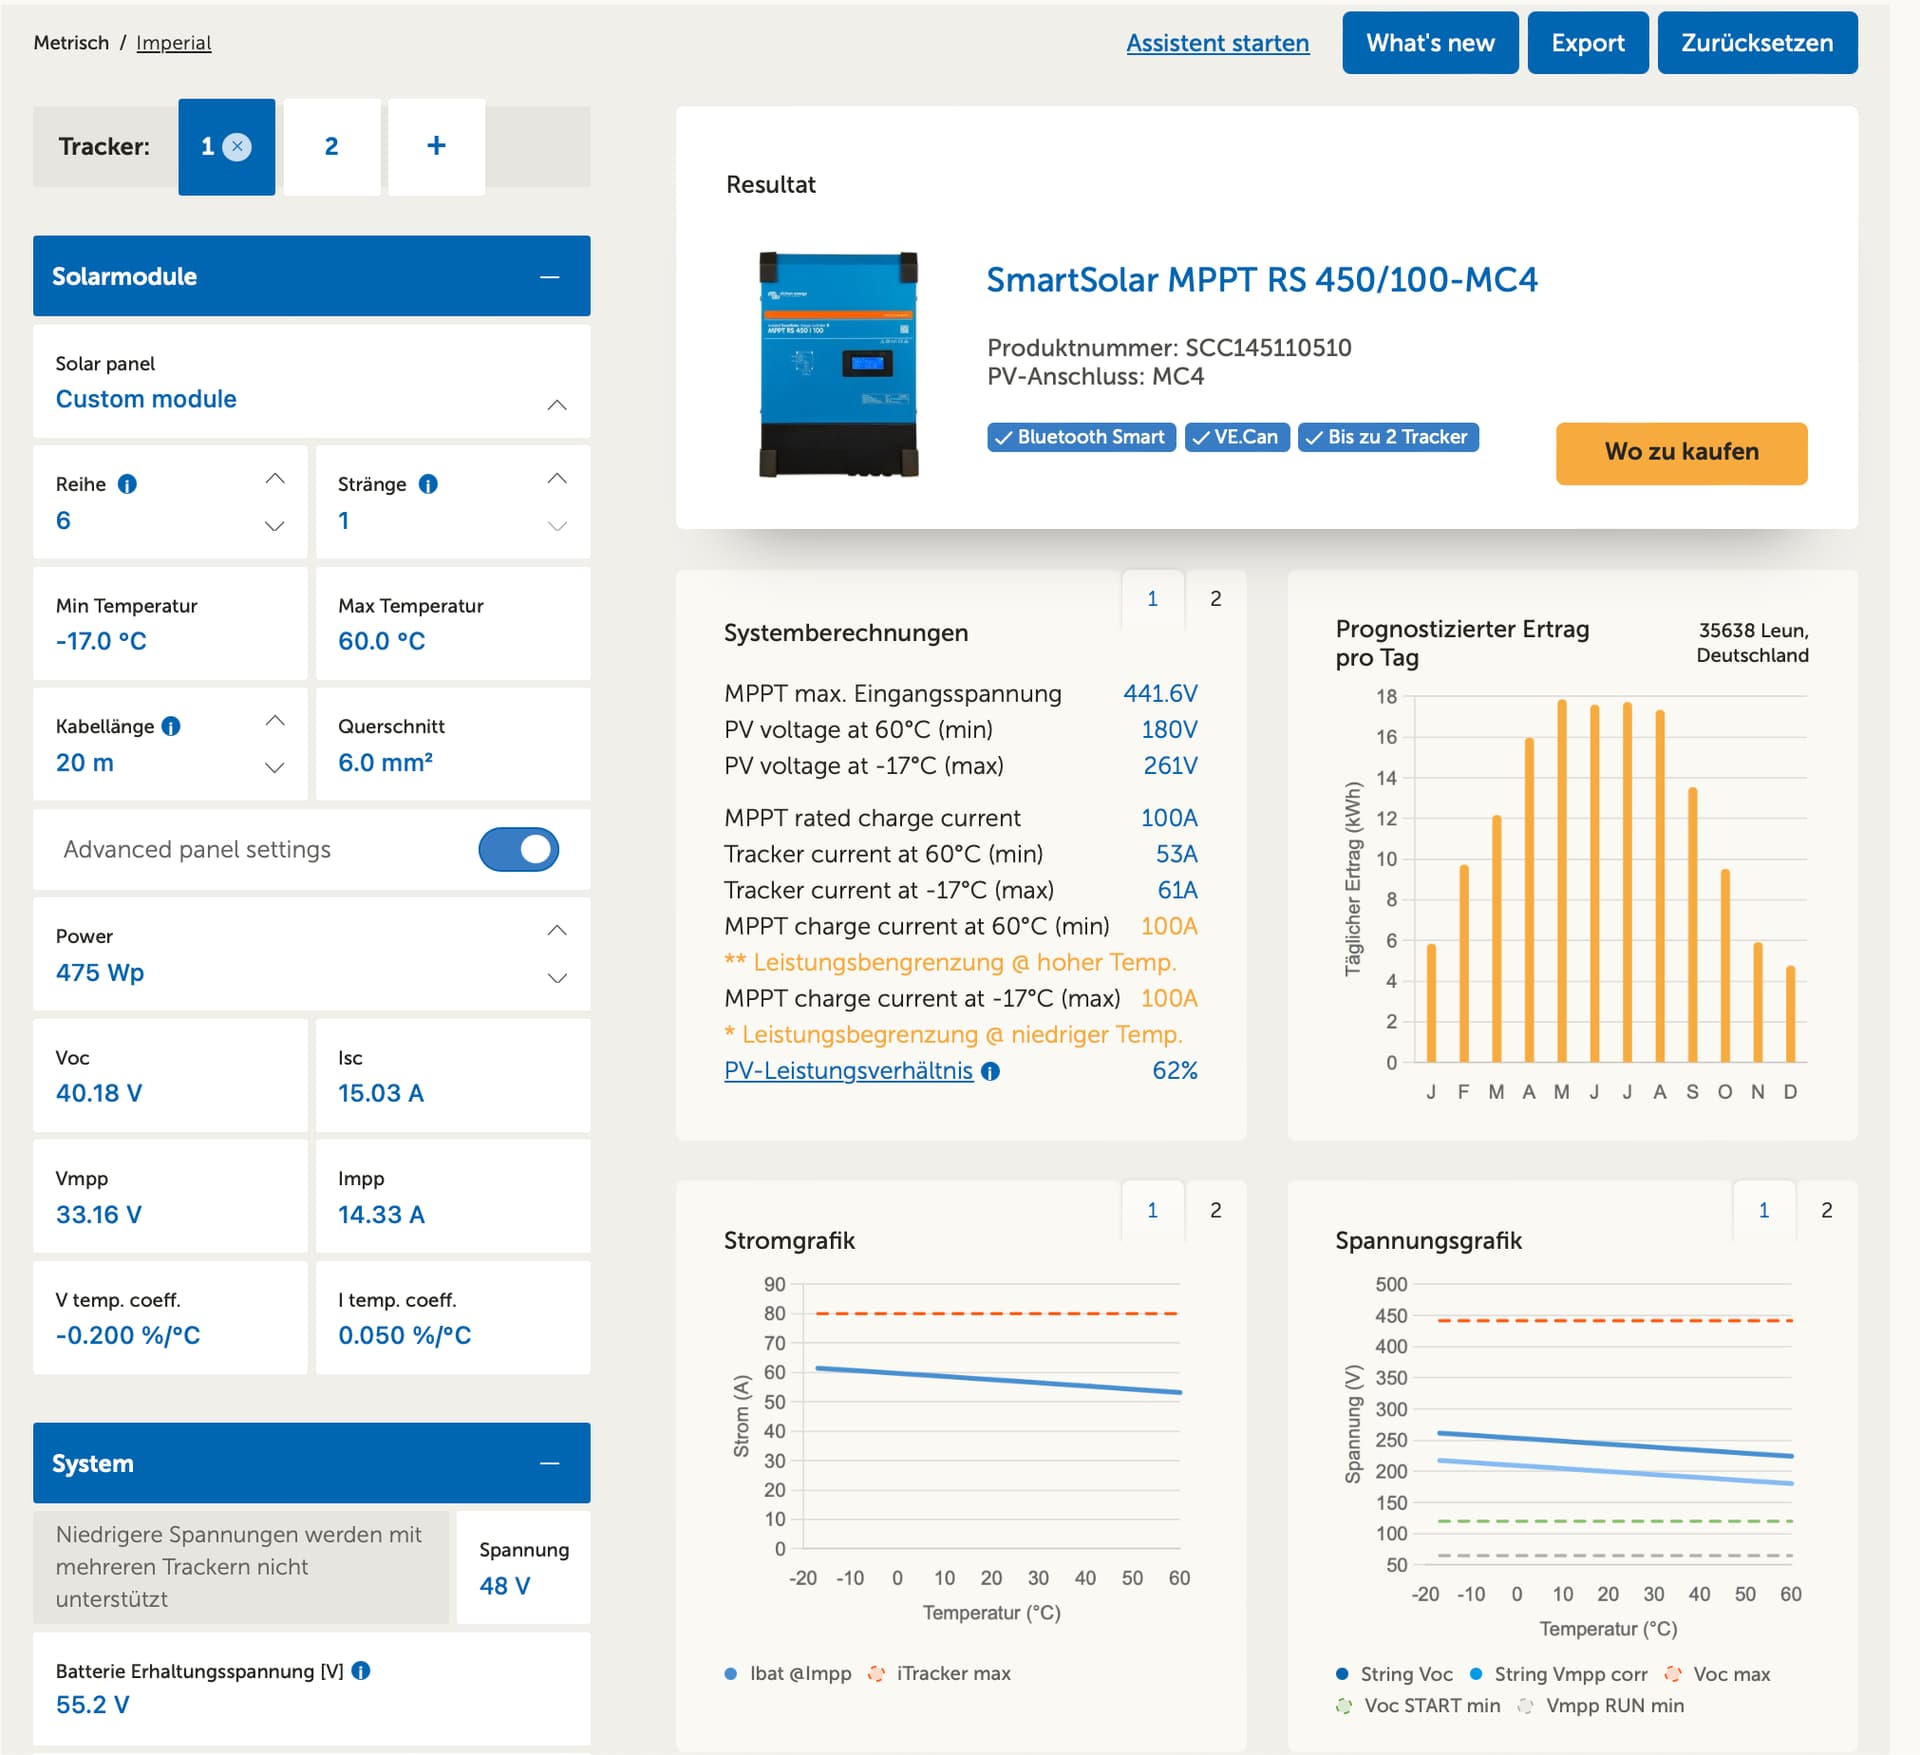Remove tracker 1 with the x icon
The width and height of the screenshot is (1920, 1755).
[x=237, y=146]
